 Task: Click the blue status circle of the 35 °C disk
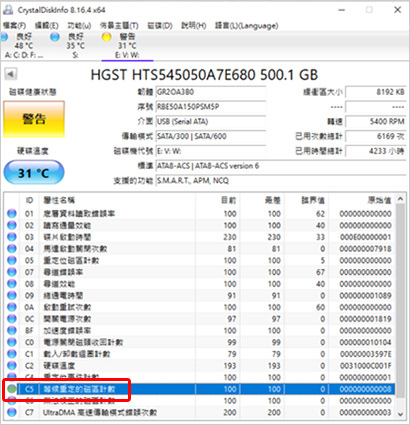click(55, 37)
